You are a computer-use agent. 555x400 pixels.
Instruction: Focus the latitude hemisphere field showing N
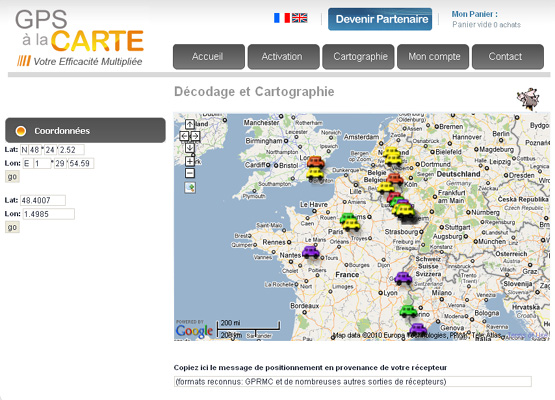pyautogui.click(x=24, y=150)
